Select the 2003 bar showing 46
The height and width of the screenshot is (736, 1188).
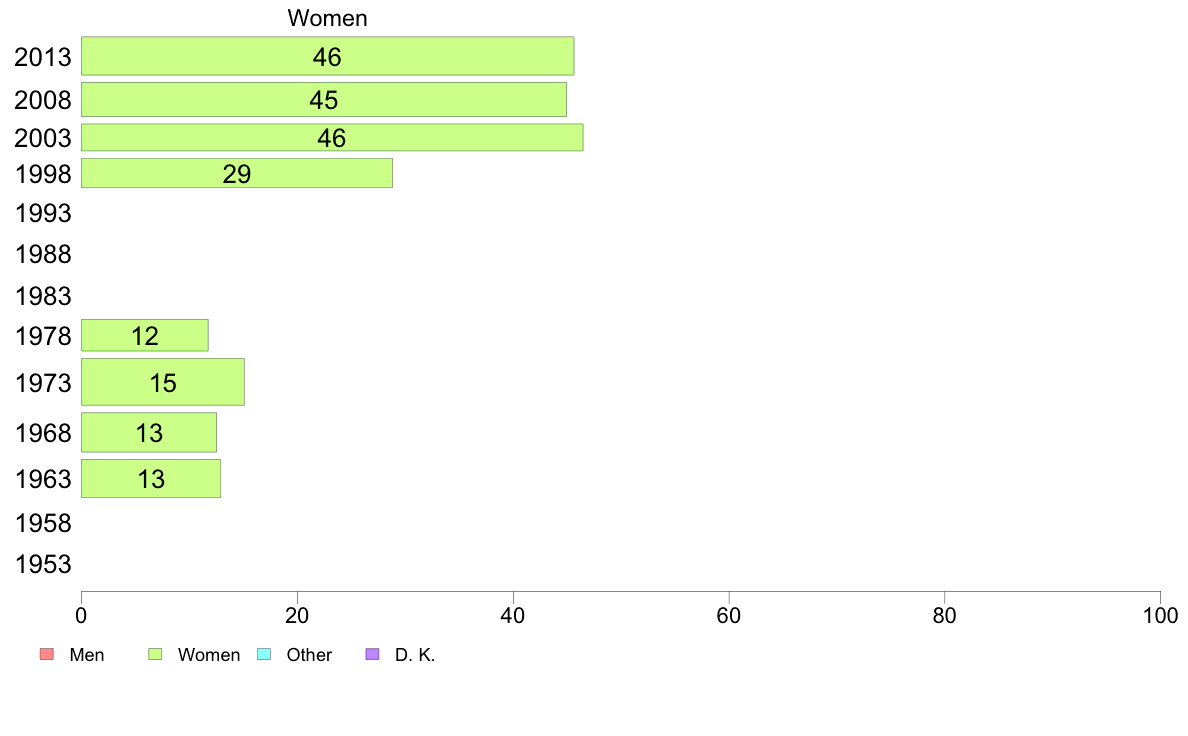pos(332,137)
